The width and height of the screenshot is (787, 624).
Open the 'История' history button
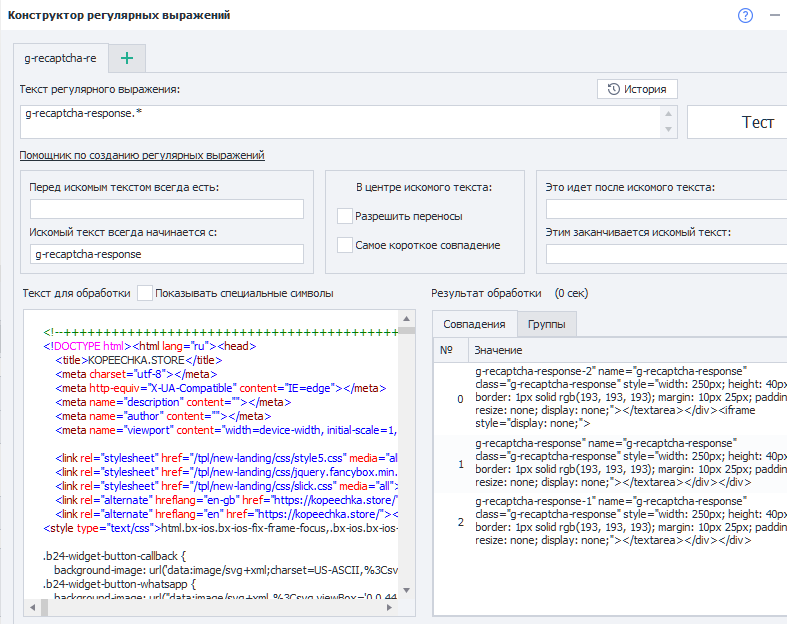pos(637,89)
